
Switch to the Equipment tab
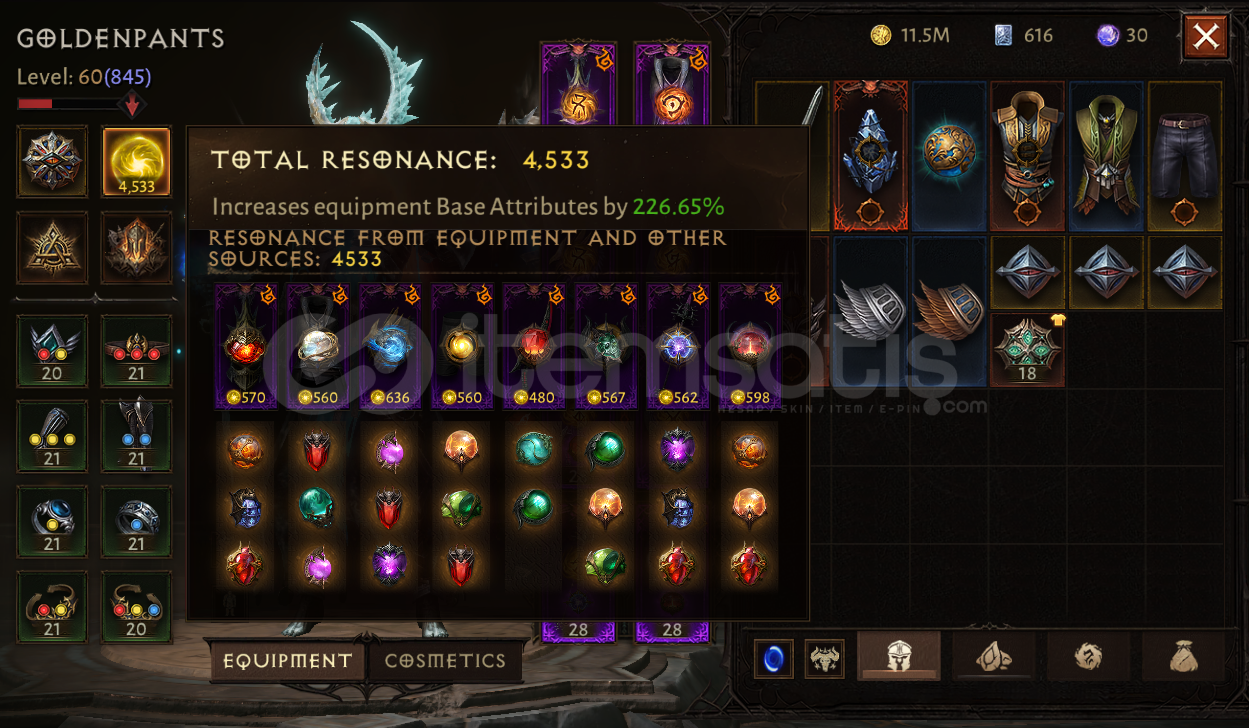click(x=287, y=661)
